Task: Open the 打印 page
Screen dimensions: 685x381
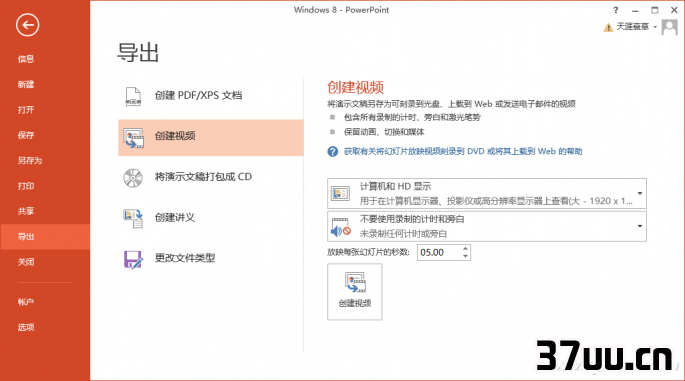Action: [x=26, y=186]
